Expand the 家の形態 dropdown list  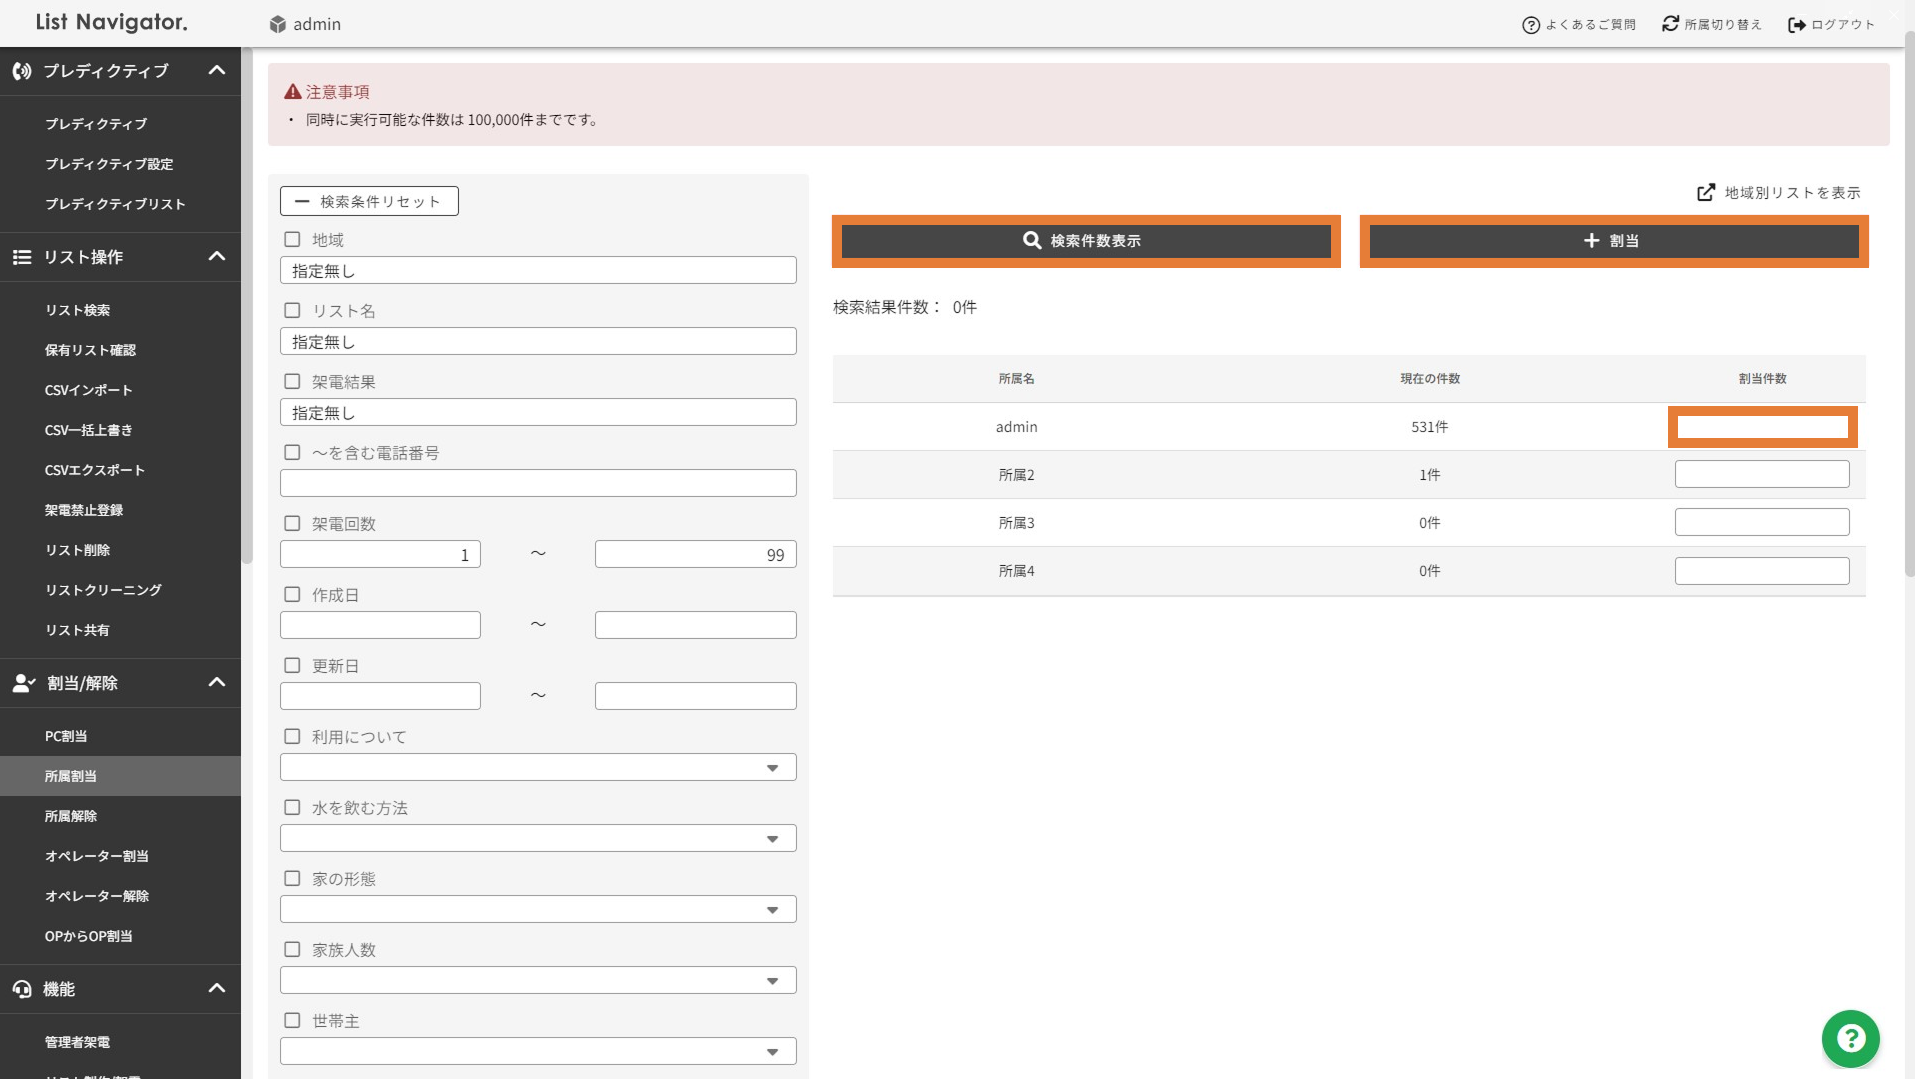point(538,909)
